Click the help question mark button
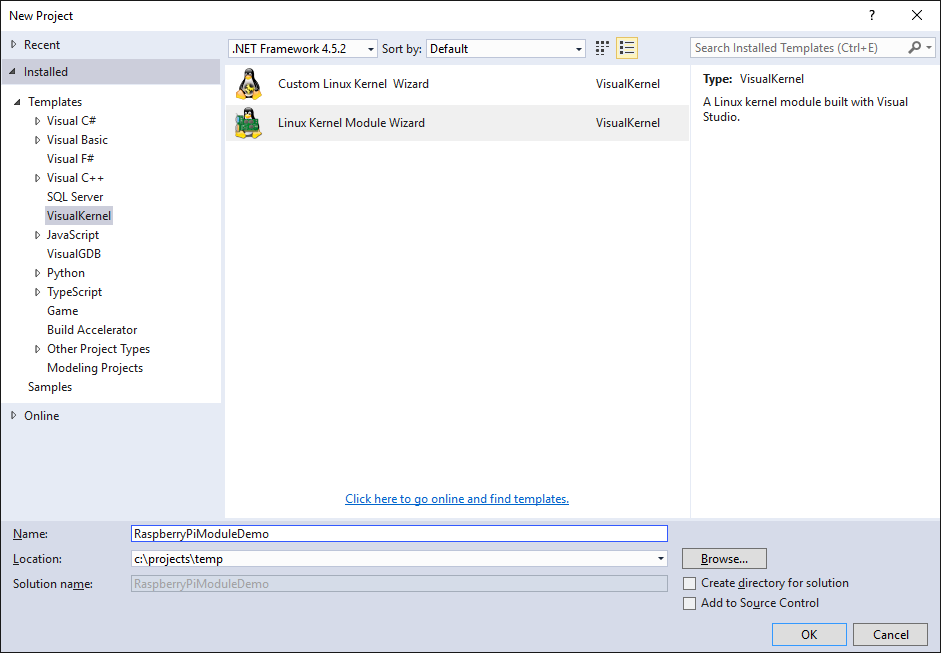 click(x=872, y=16)
